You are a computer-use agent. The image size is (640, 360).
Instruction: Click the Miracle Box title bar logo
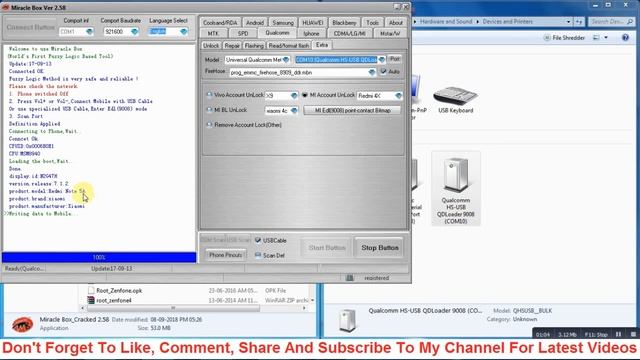[x=6, y=7]
